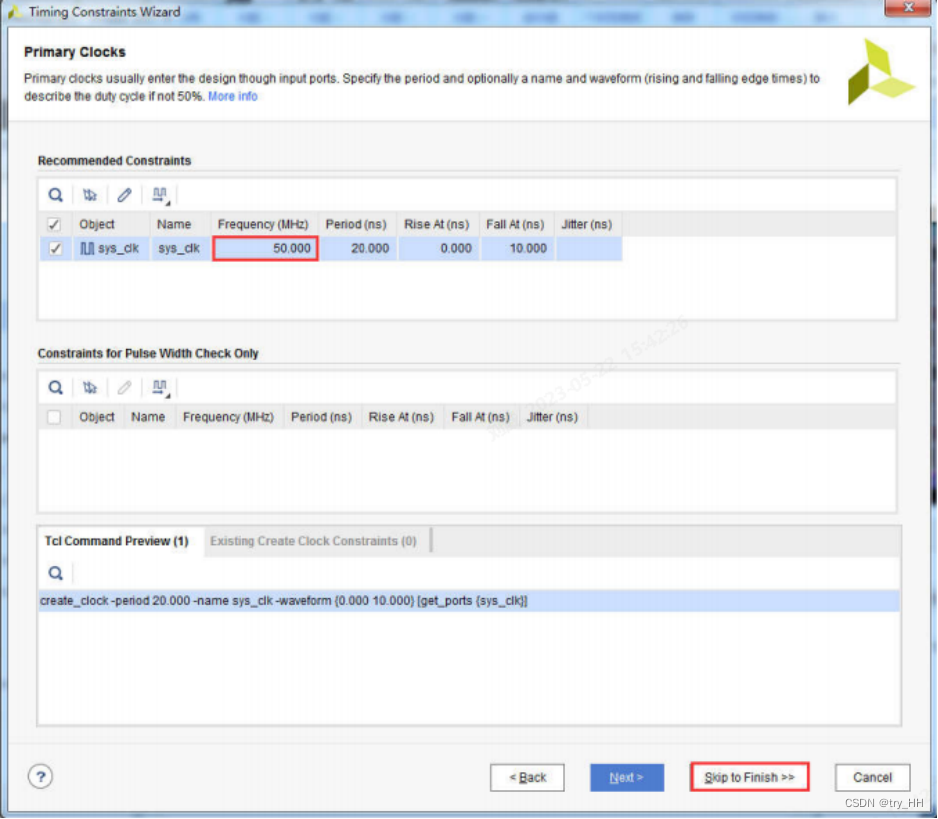Sort by Frequency (MHz) column in Recommended Constraints
The height and width of the screenshot is (819, 938).
263,224
